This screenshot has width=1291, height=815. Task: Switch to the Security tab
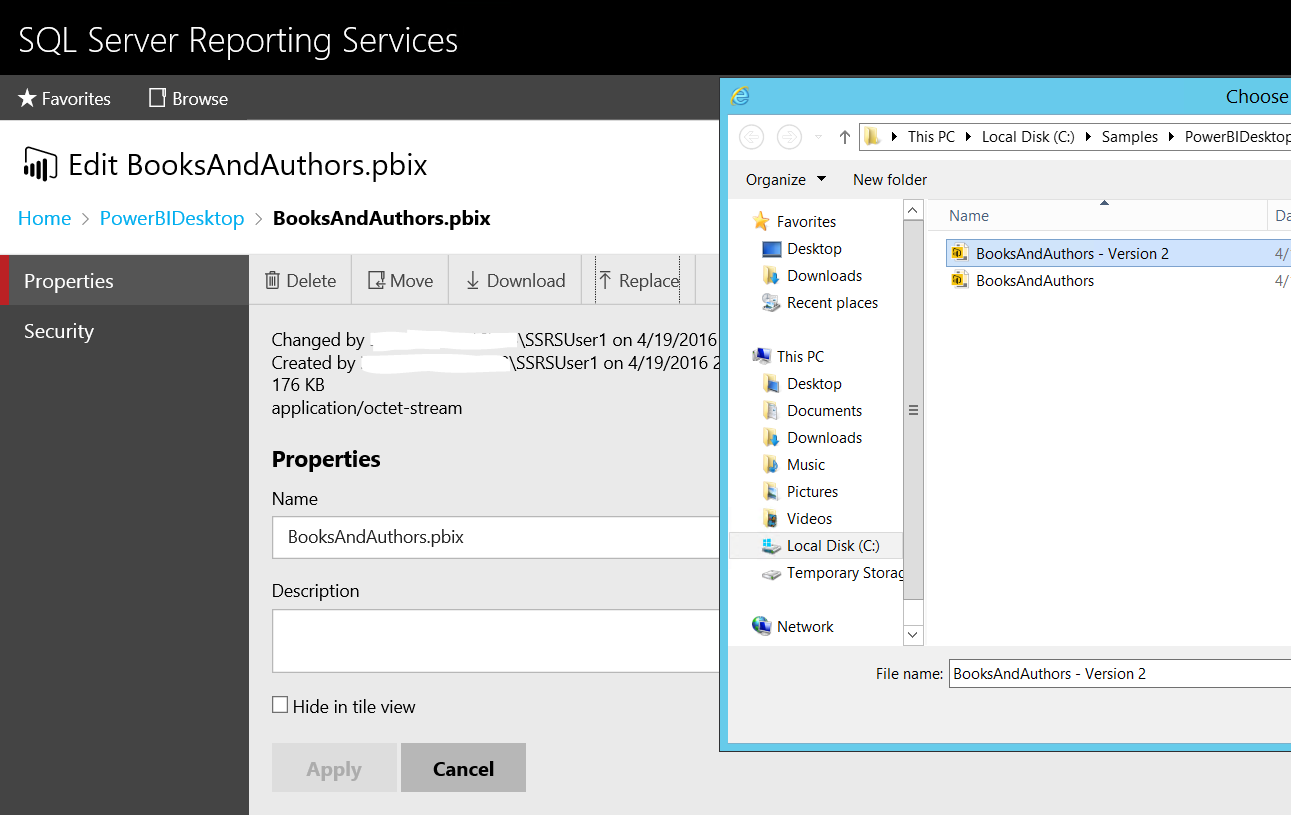[x=124, y=331]
